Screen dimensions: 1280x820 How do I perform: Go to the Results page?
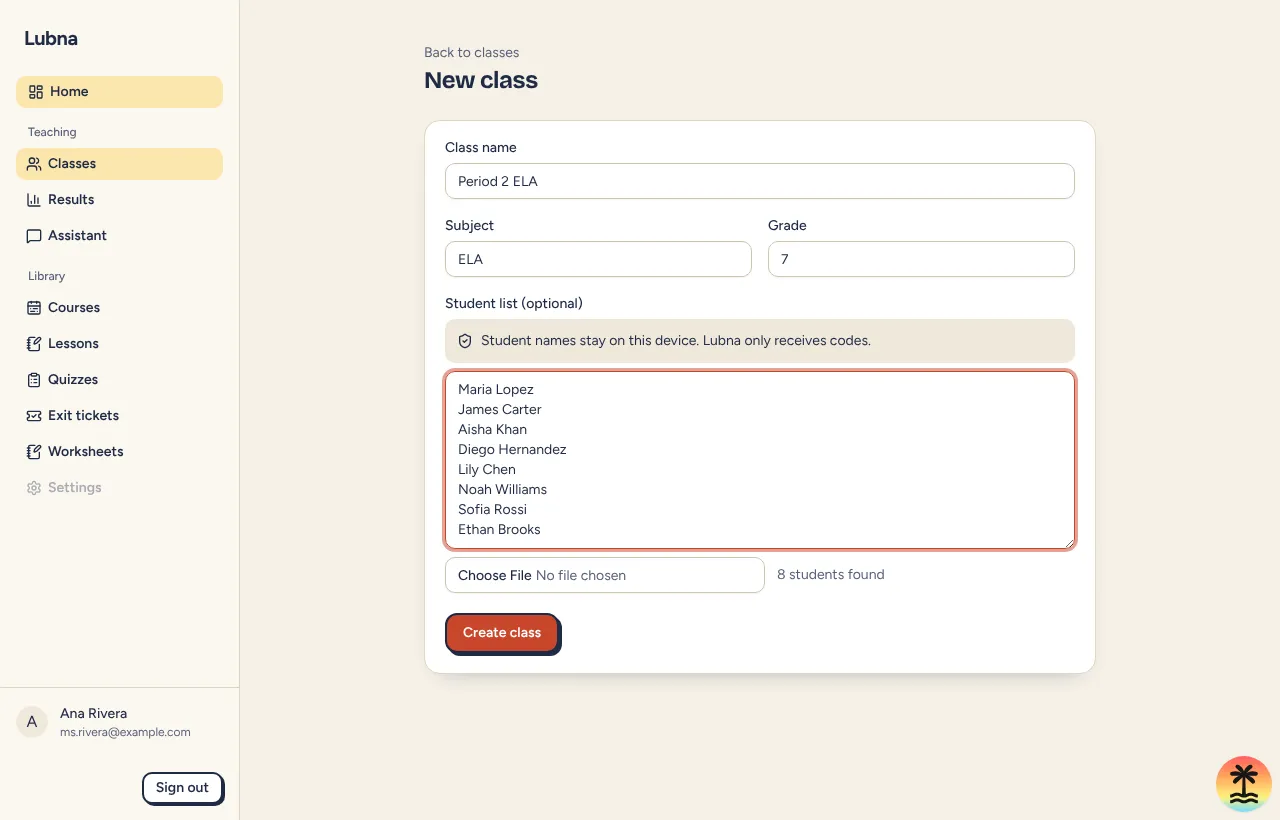[x=119, y=200]
